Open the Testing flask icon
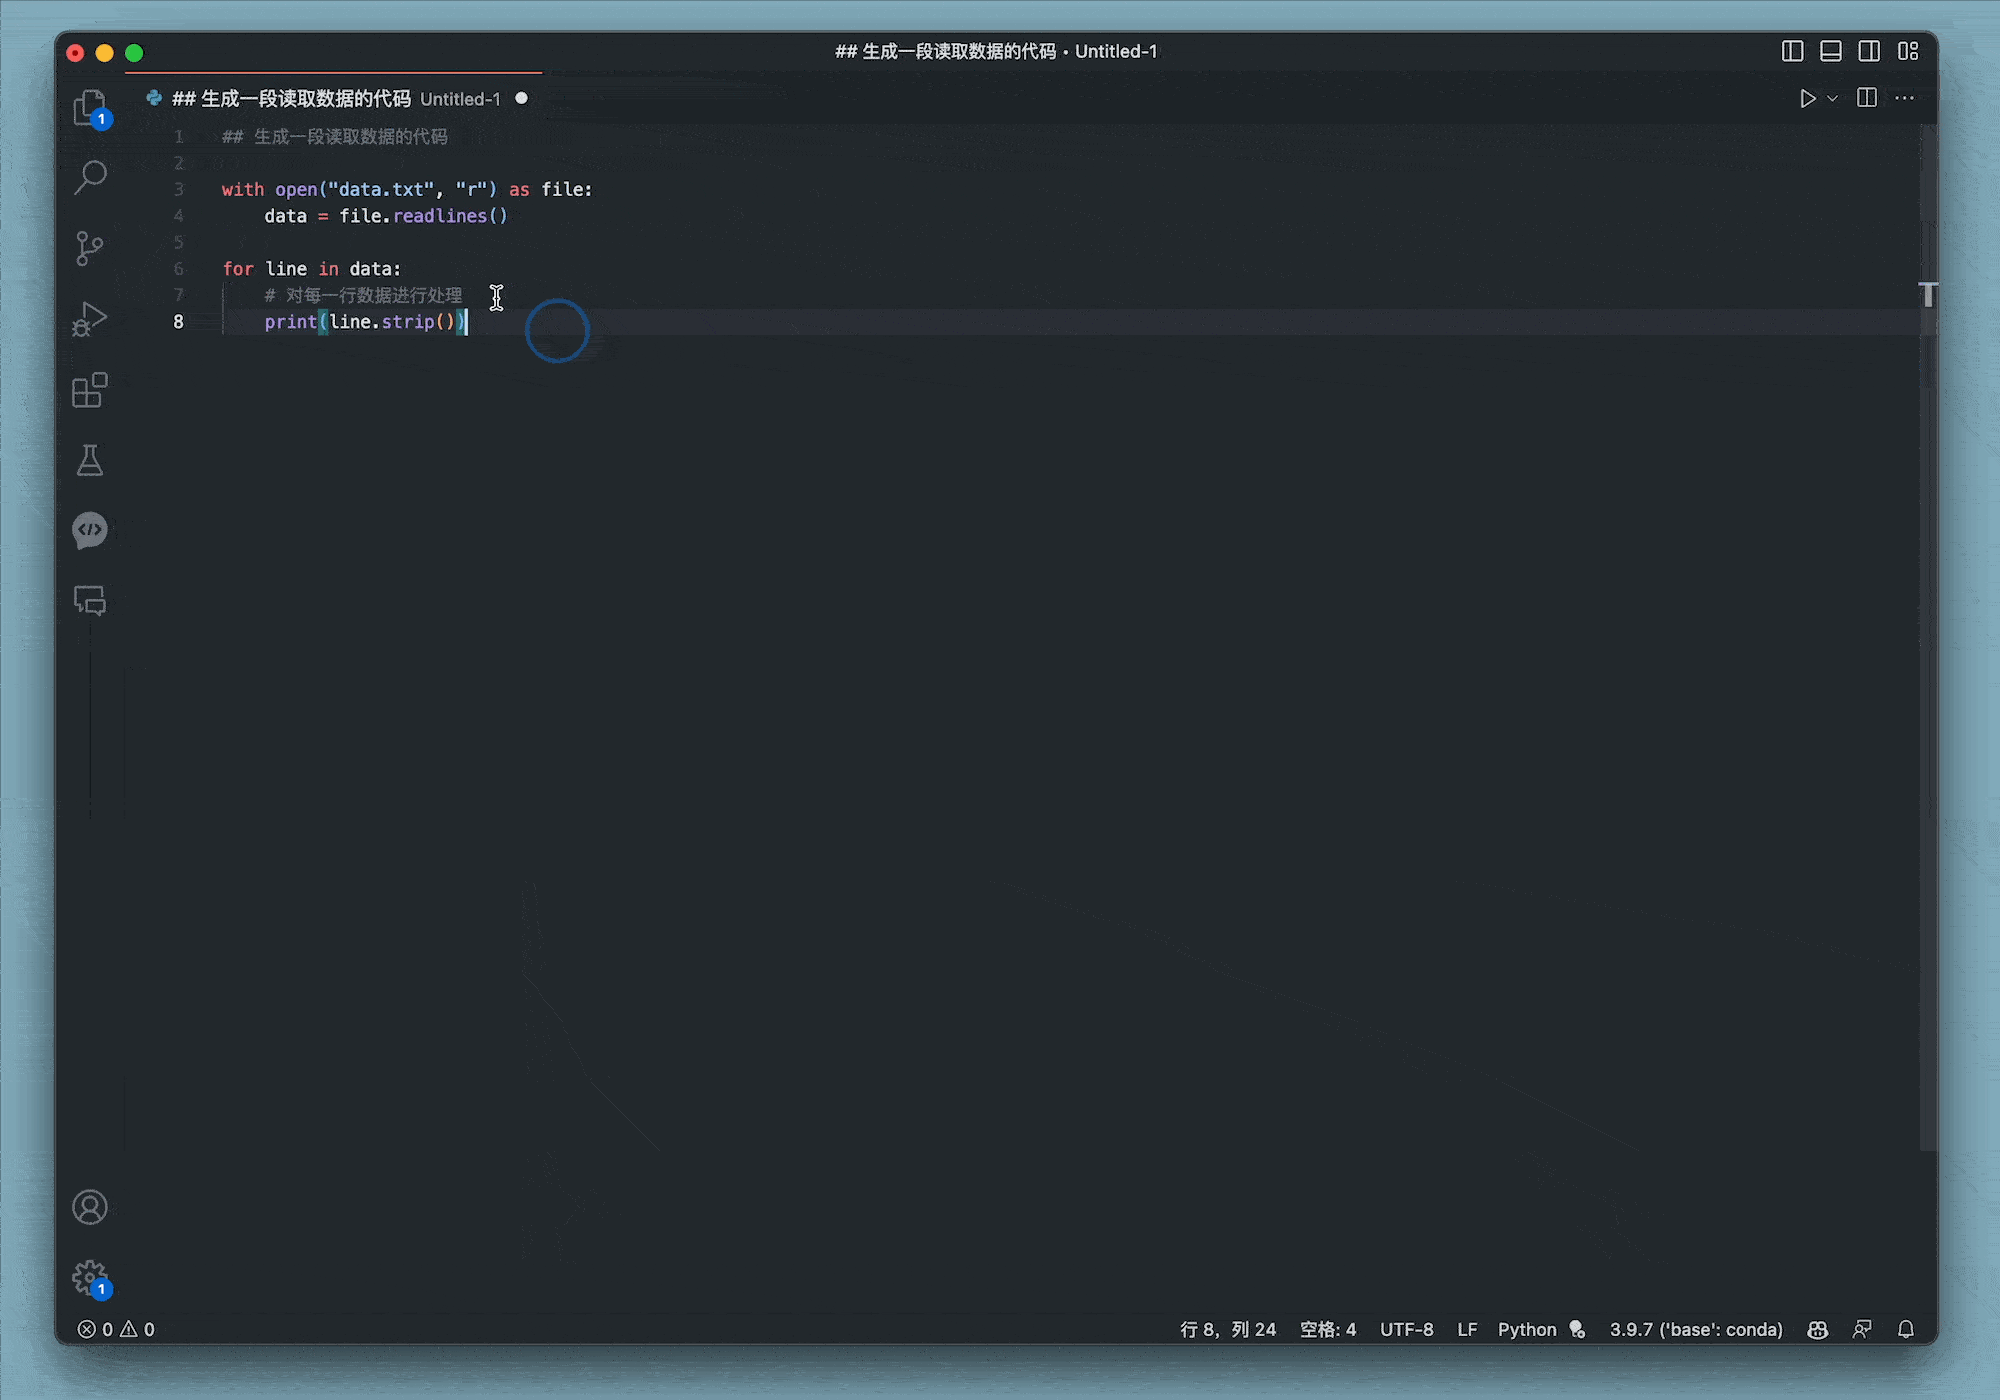The height and width of the screenshot is (1400, 2000). tap(90, 460)
